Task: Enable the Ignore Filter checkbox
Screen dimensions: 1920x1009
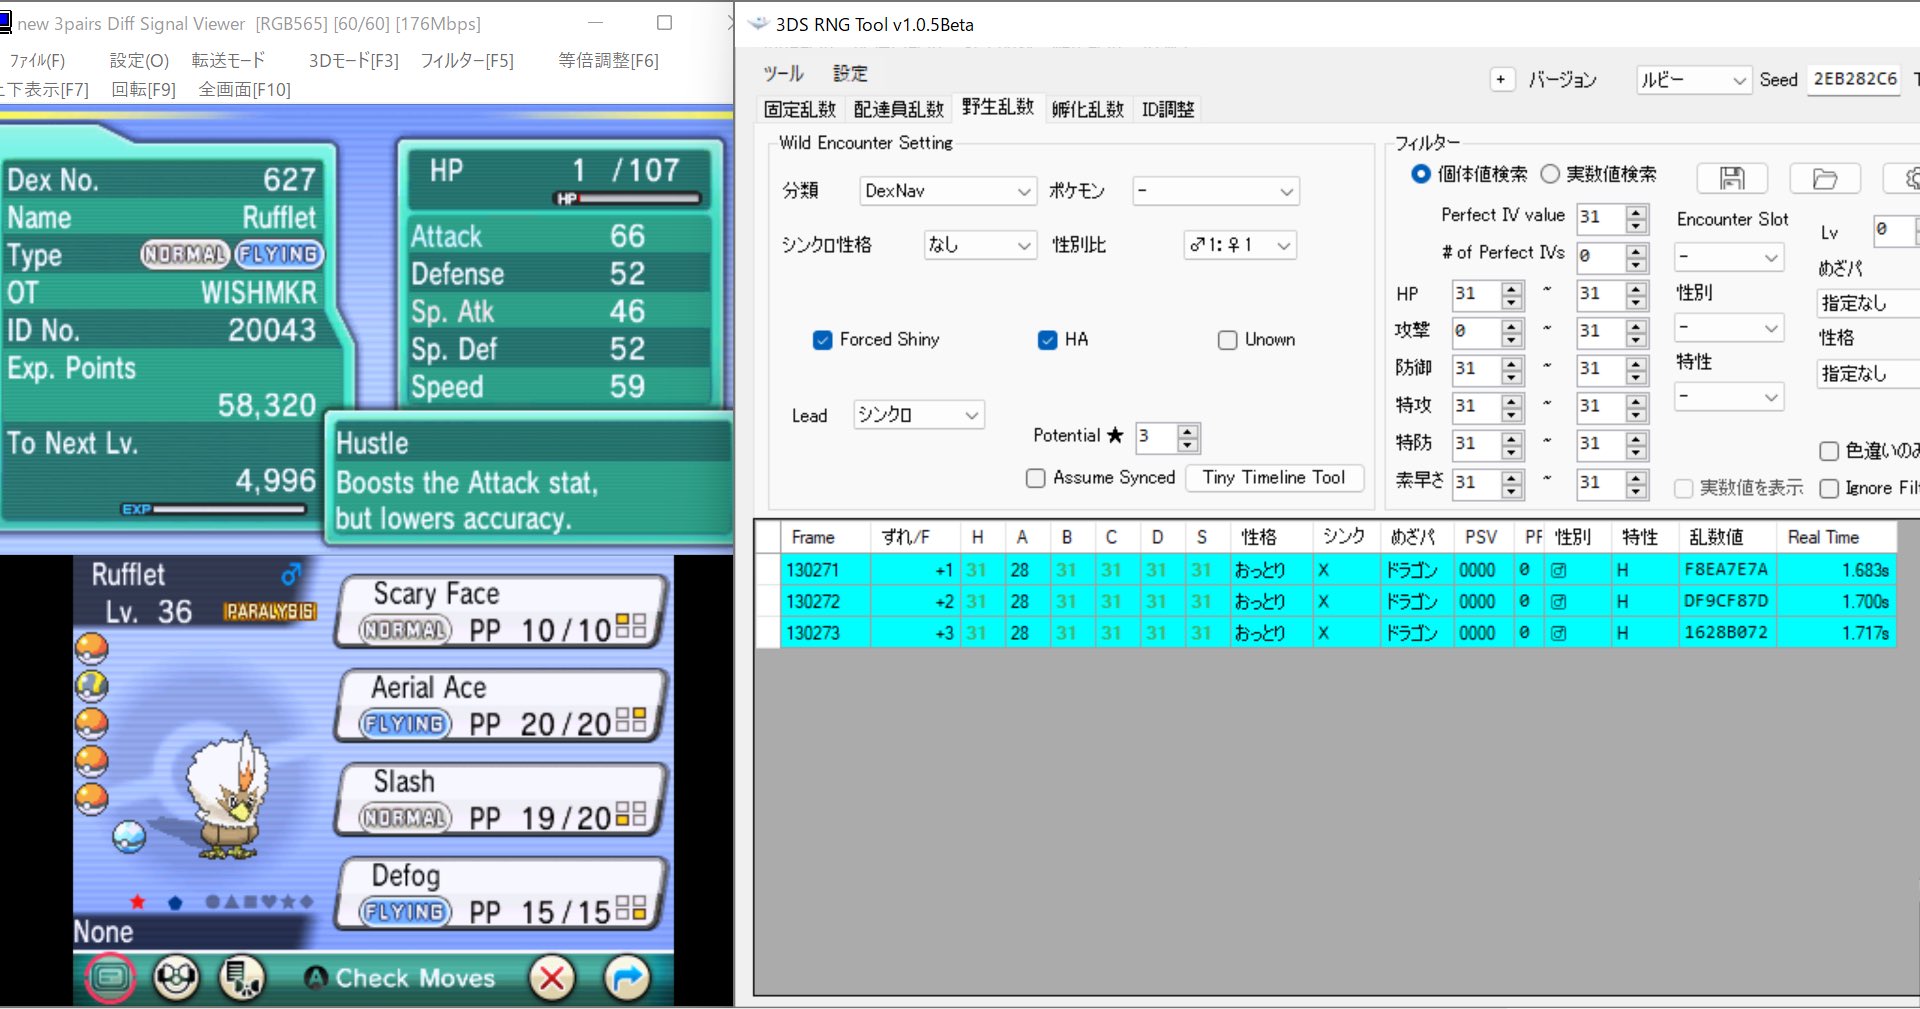Action: click(1829, 488)
